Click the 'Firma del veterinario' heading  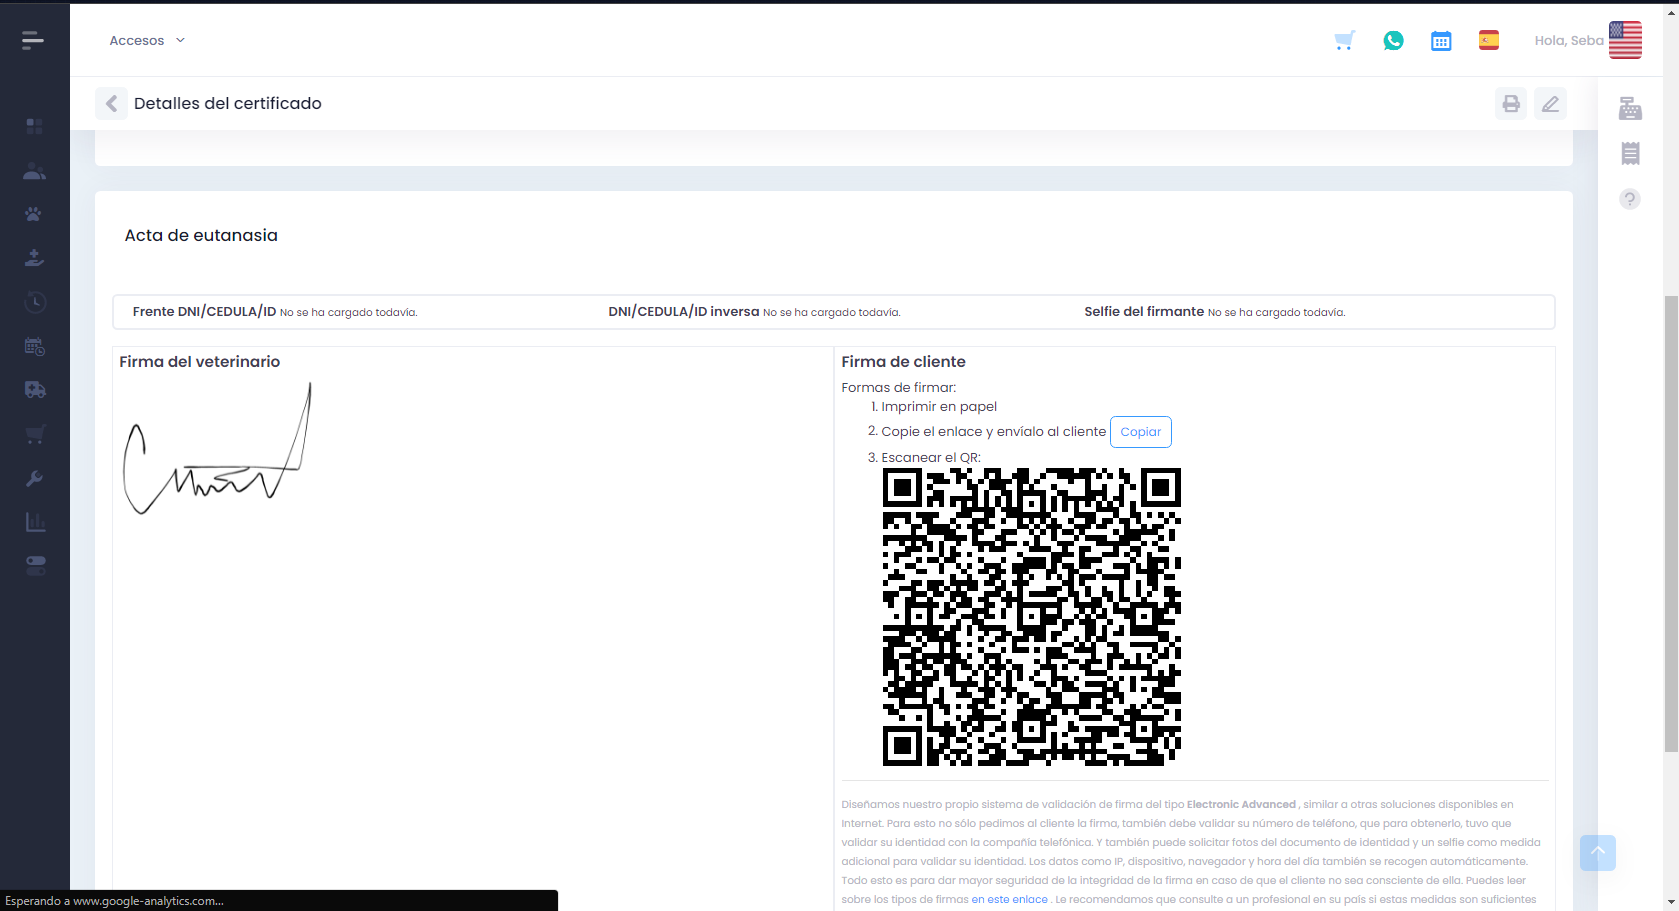click(200, 362)
